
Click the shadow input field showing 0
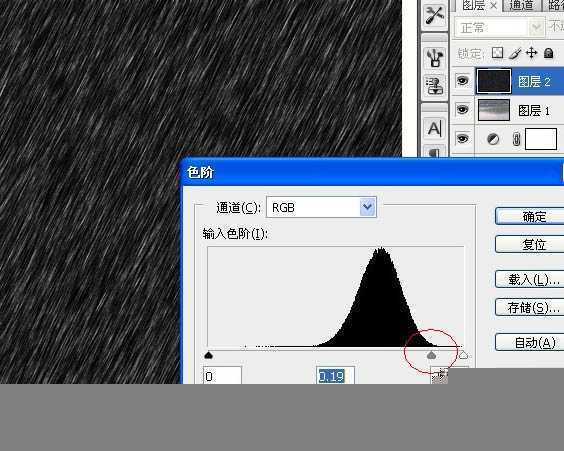[222, 375]
